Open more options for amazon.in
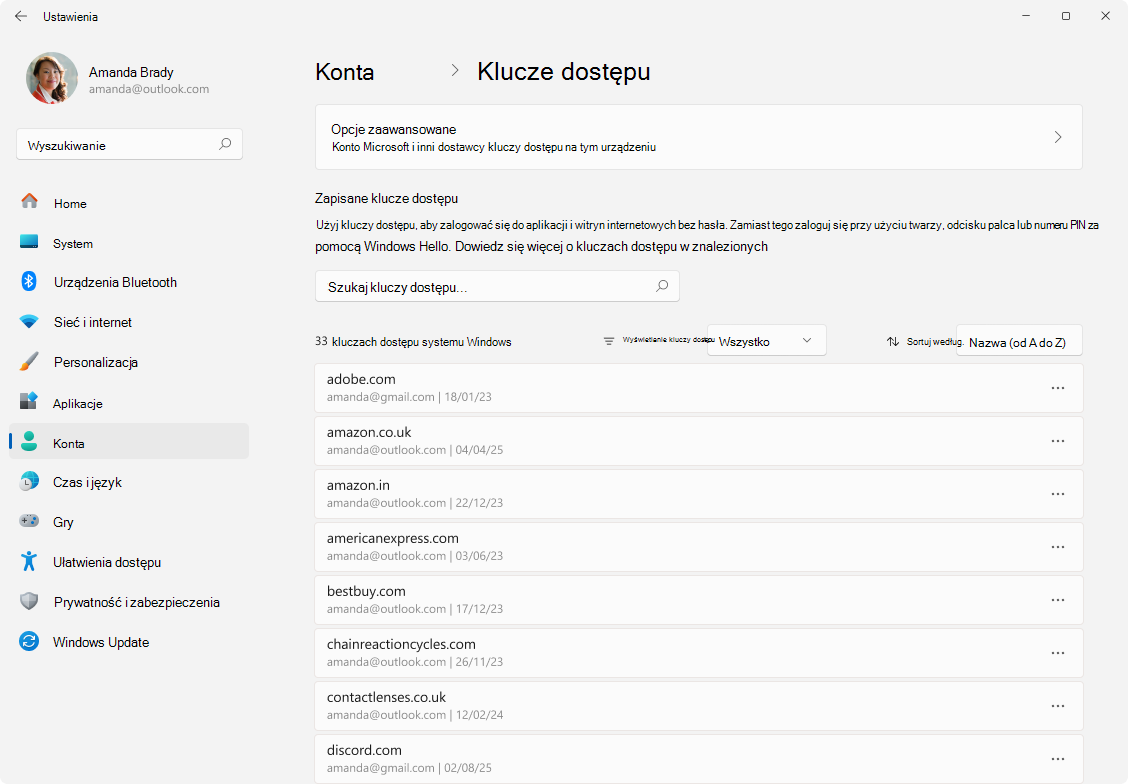The image size is (1128, 784). coord(1058,494)
